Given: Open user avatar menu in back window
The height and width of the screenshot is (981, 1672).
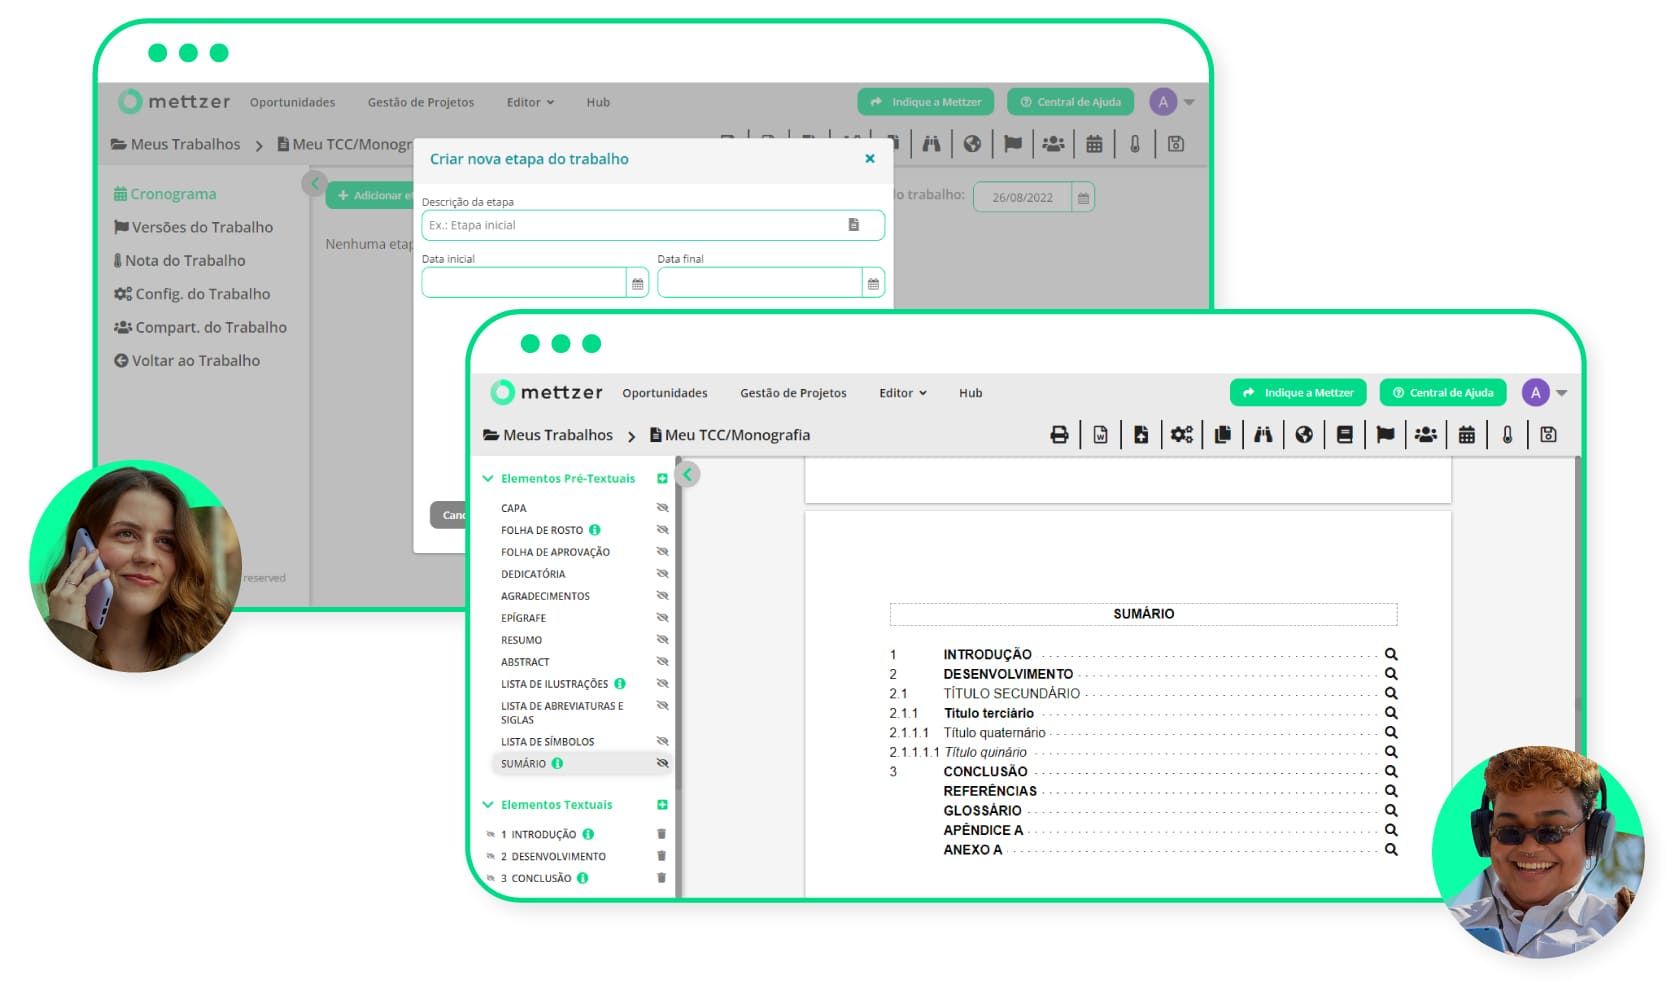Looking at the screenshot, I should [1172, 102].
